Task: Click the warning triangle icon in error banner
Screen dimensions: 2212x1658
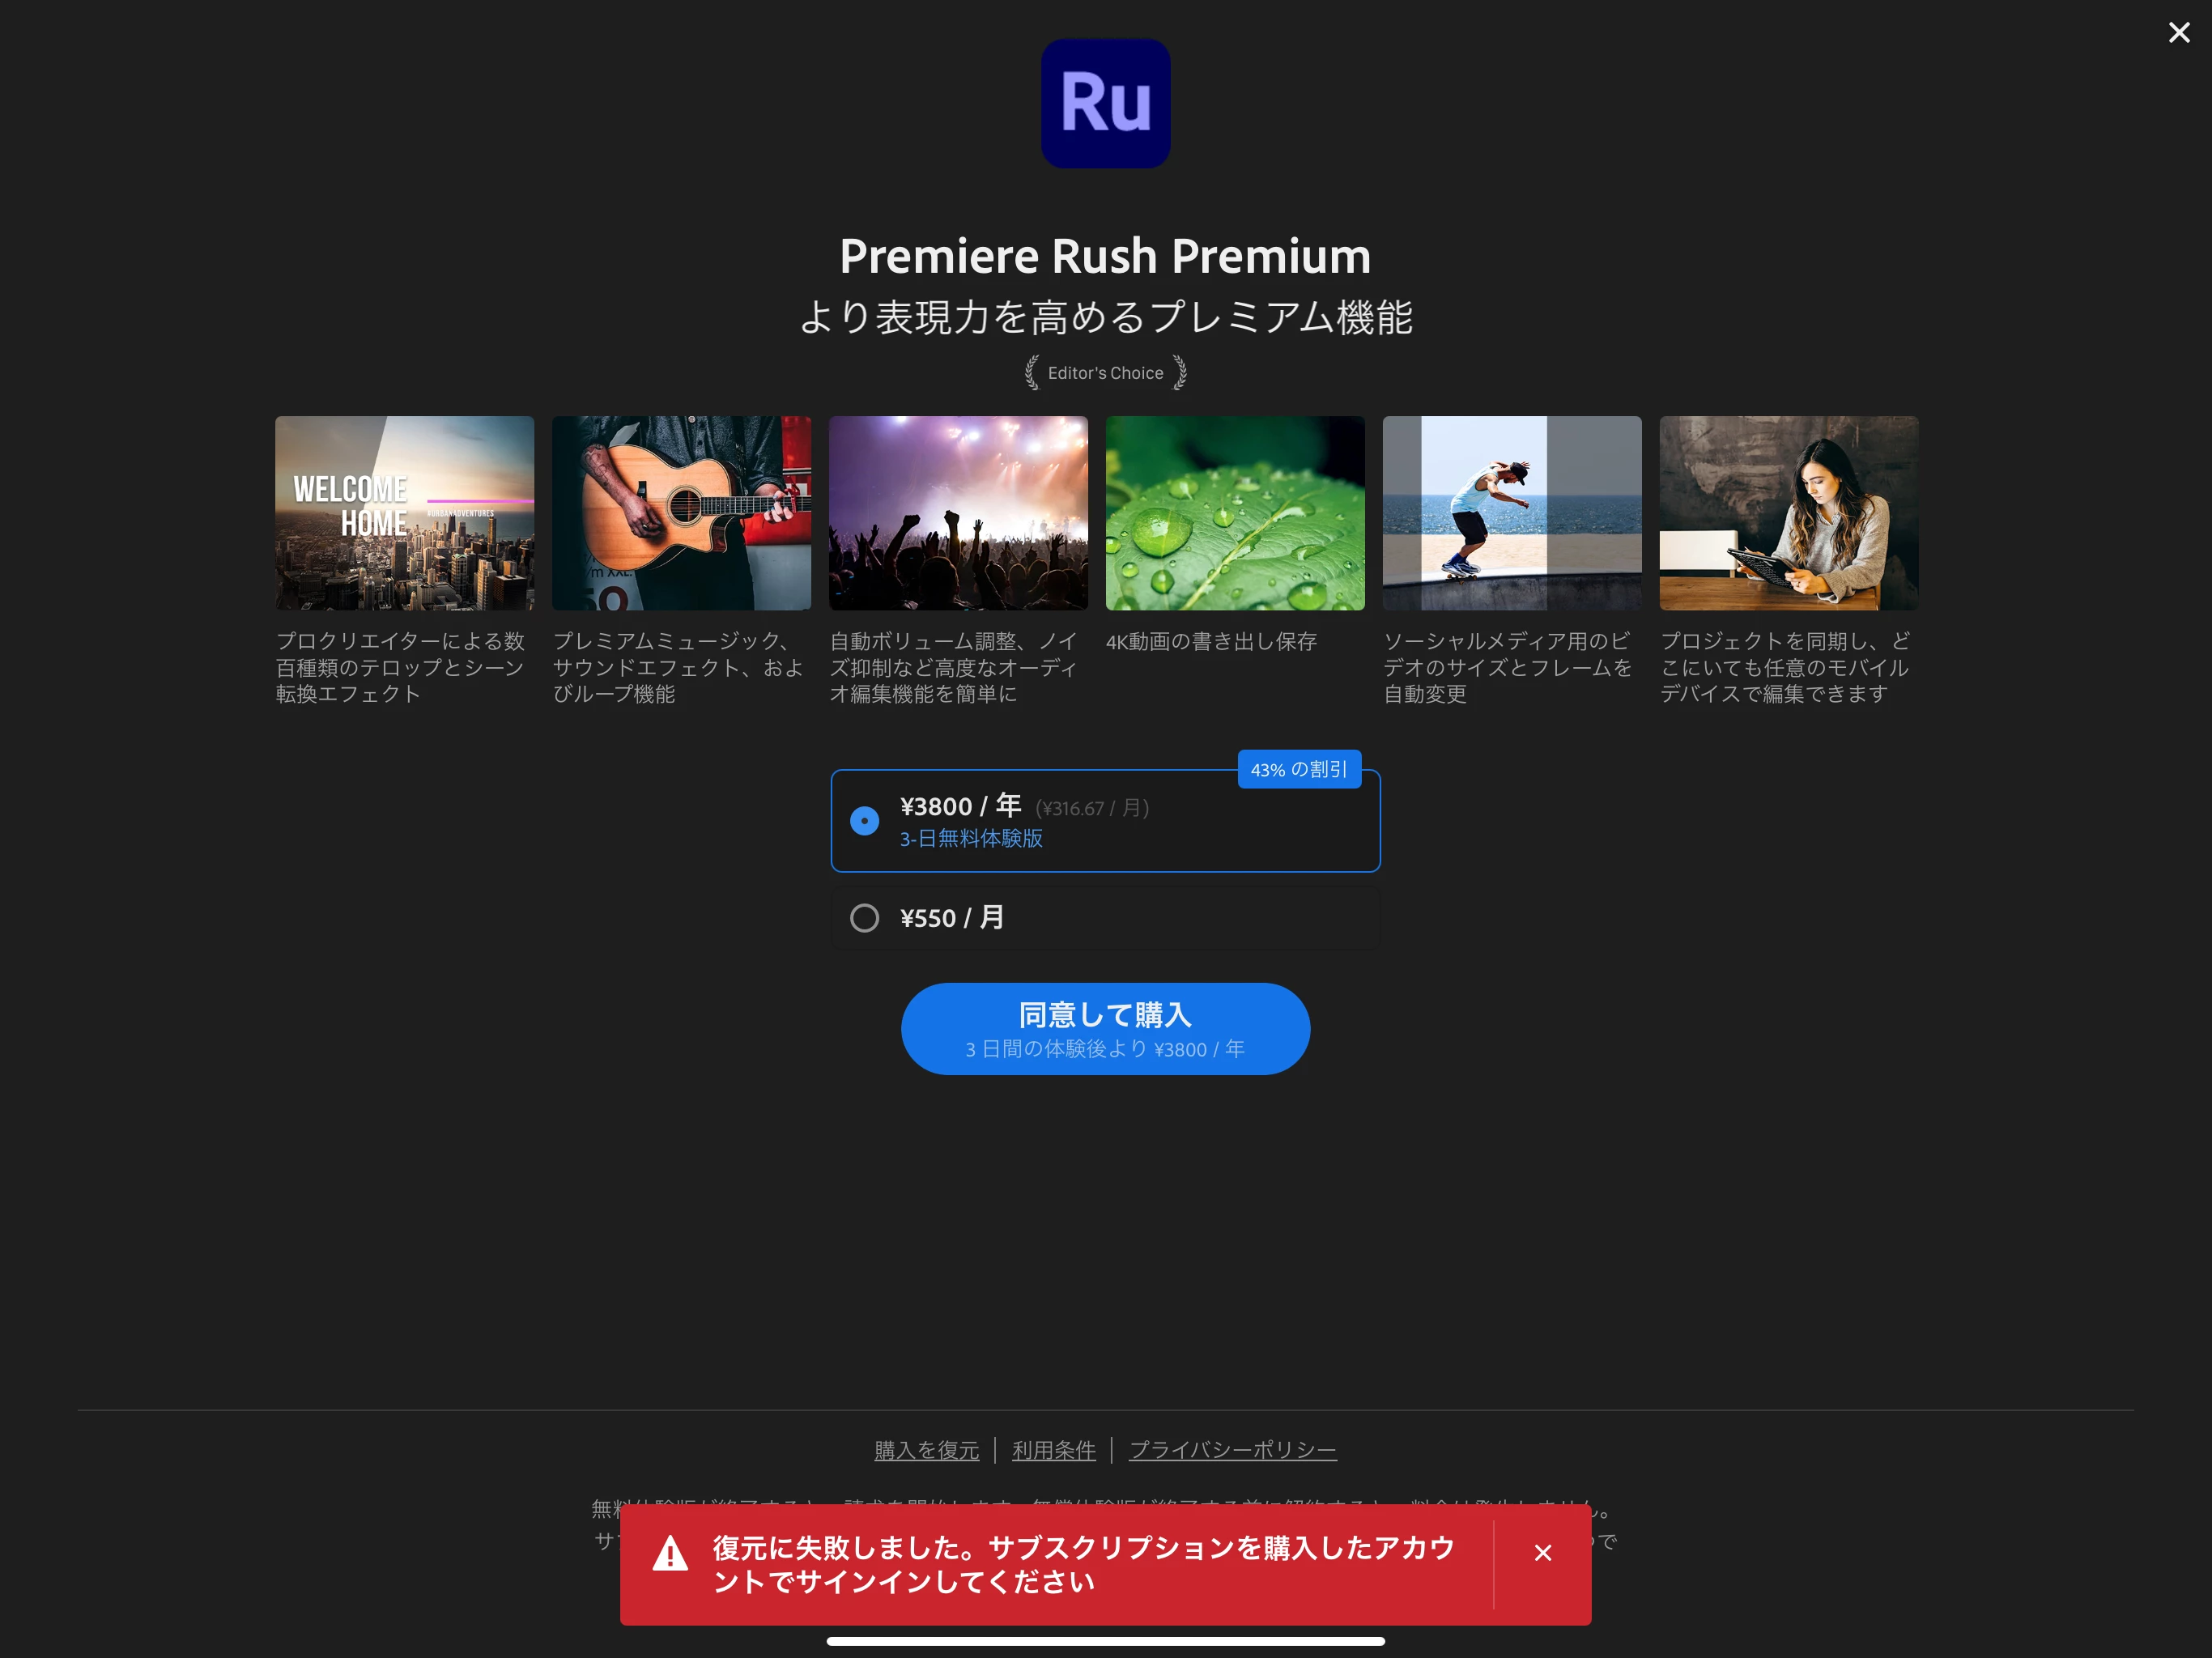Action: pyautogui.click(x=670, y=1554)
